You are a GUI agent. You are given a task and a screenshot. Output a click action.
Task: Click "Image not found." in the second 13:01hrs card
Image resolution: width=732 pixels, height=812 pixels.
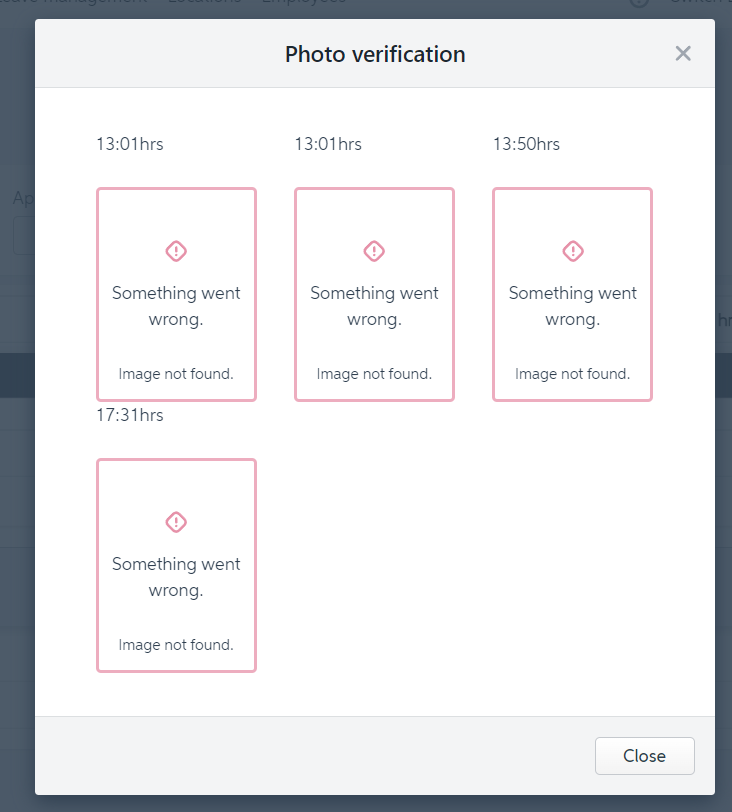[374, 374]
